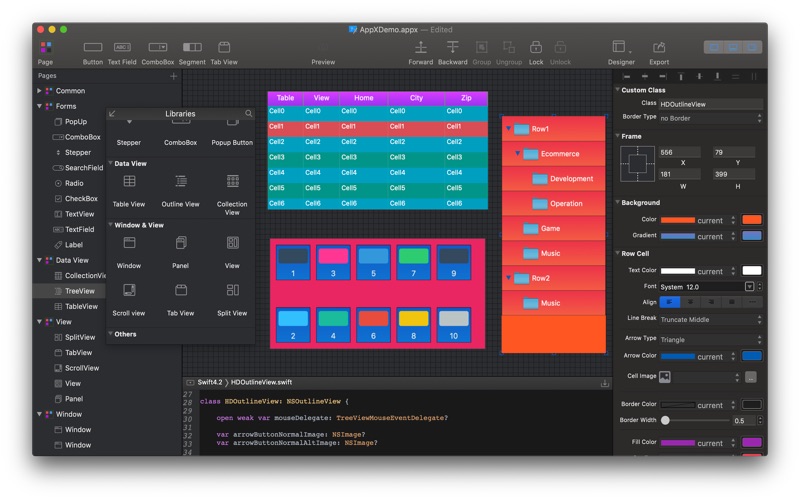
Task: Open the Font picker dropdown
Action: click(749, 287)
